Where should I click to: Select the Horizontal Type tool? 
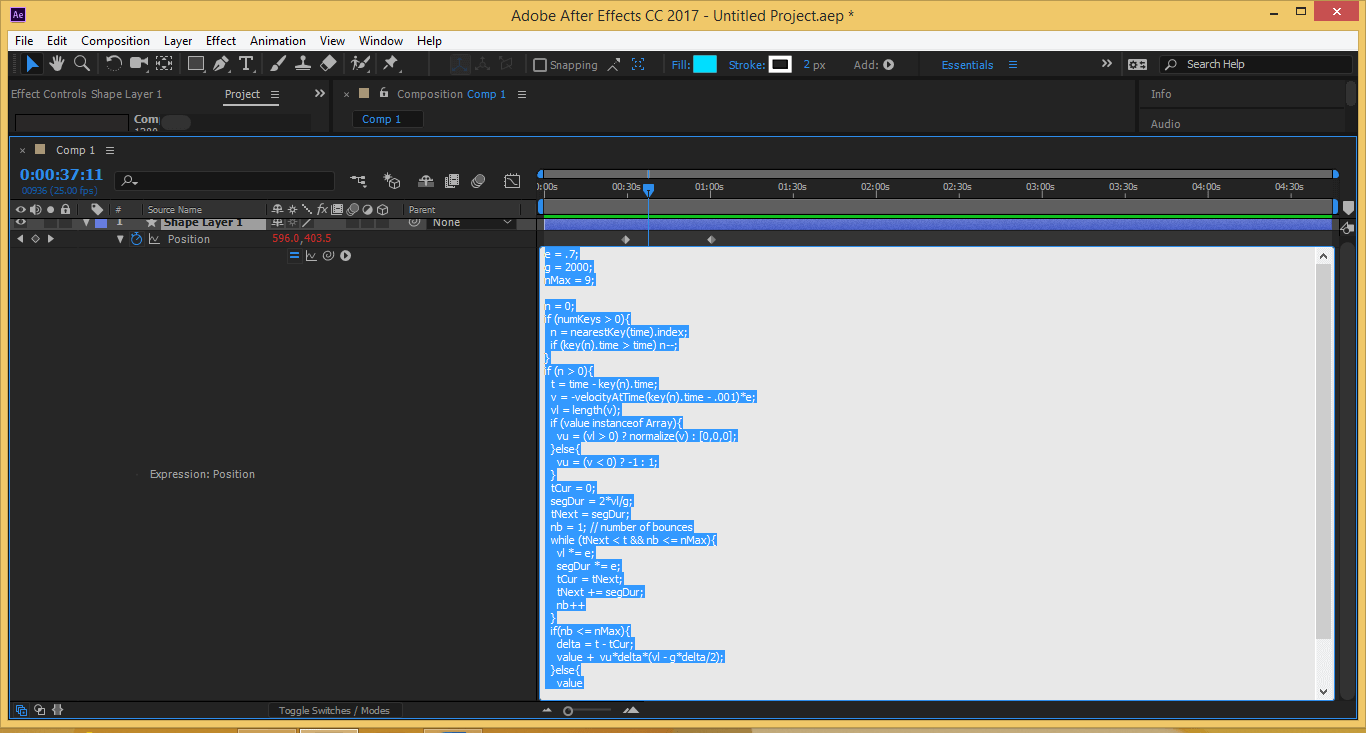click(x=246, y=64)
